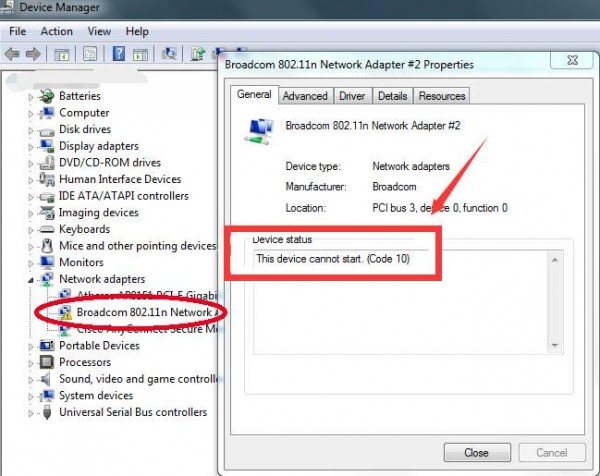Click the Close button in Properties dialog

click(477, 453)
